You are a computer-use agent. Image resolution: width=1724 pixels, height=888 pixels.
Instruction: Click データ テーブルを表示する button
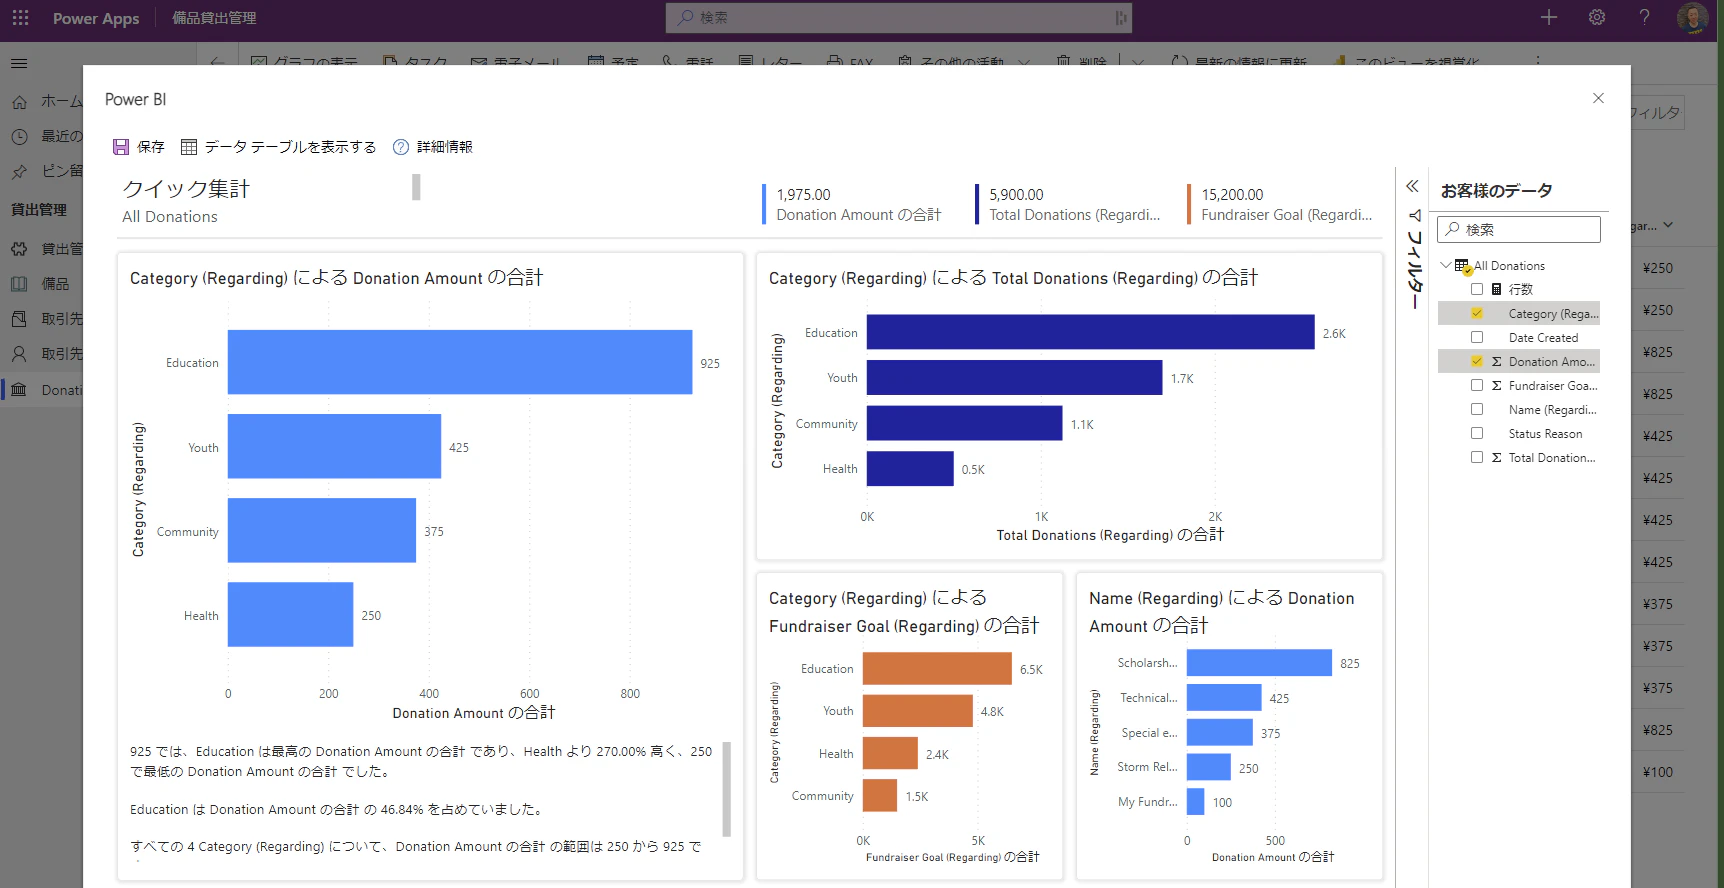coord(278,147)
